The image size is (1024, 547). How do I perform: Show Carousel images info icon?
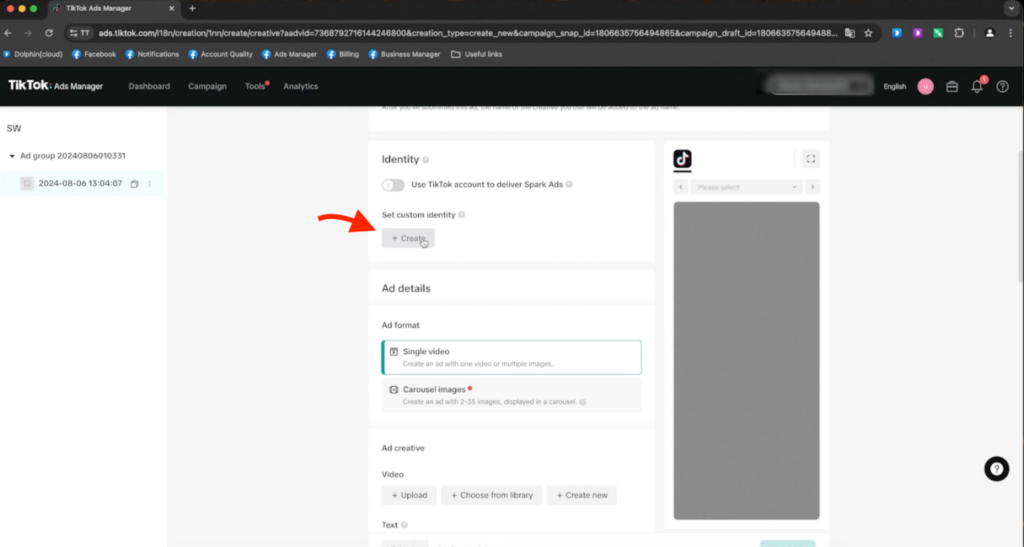(583, 402)
